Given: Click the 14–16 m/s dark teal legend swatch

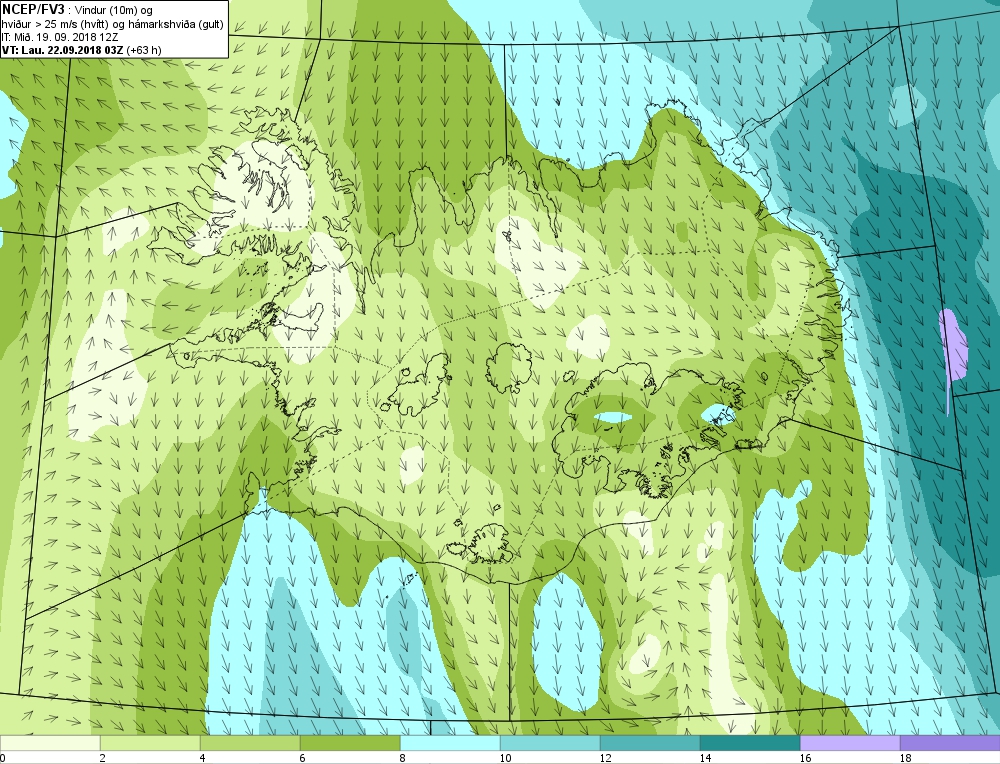Looking at the screenshot, I should [750, 743].
